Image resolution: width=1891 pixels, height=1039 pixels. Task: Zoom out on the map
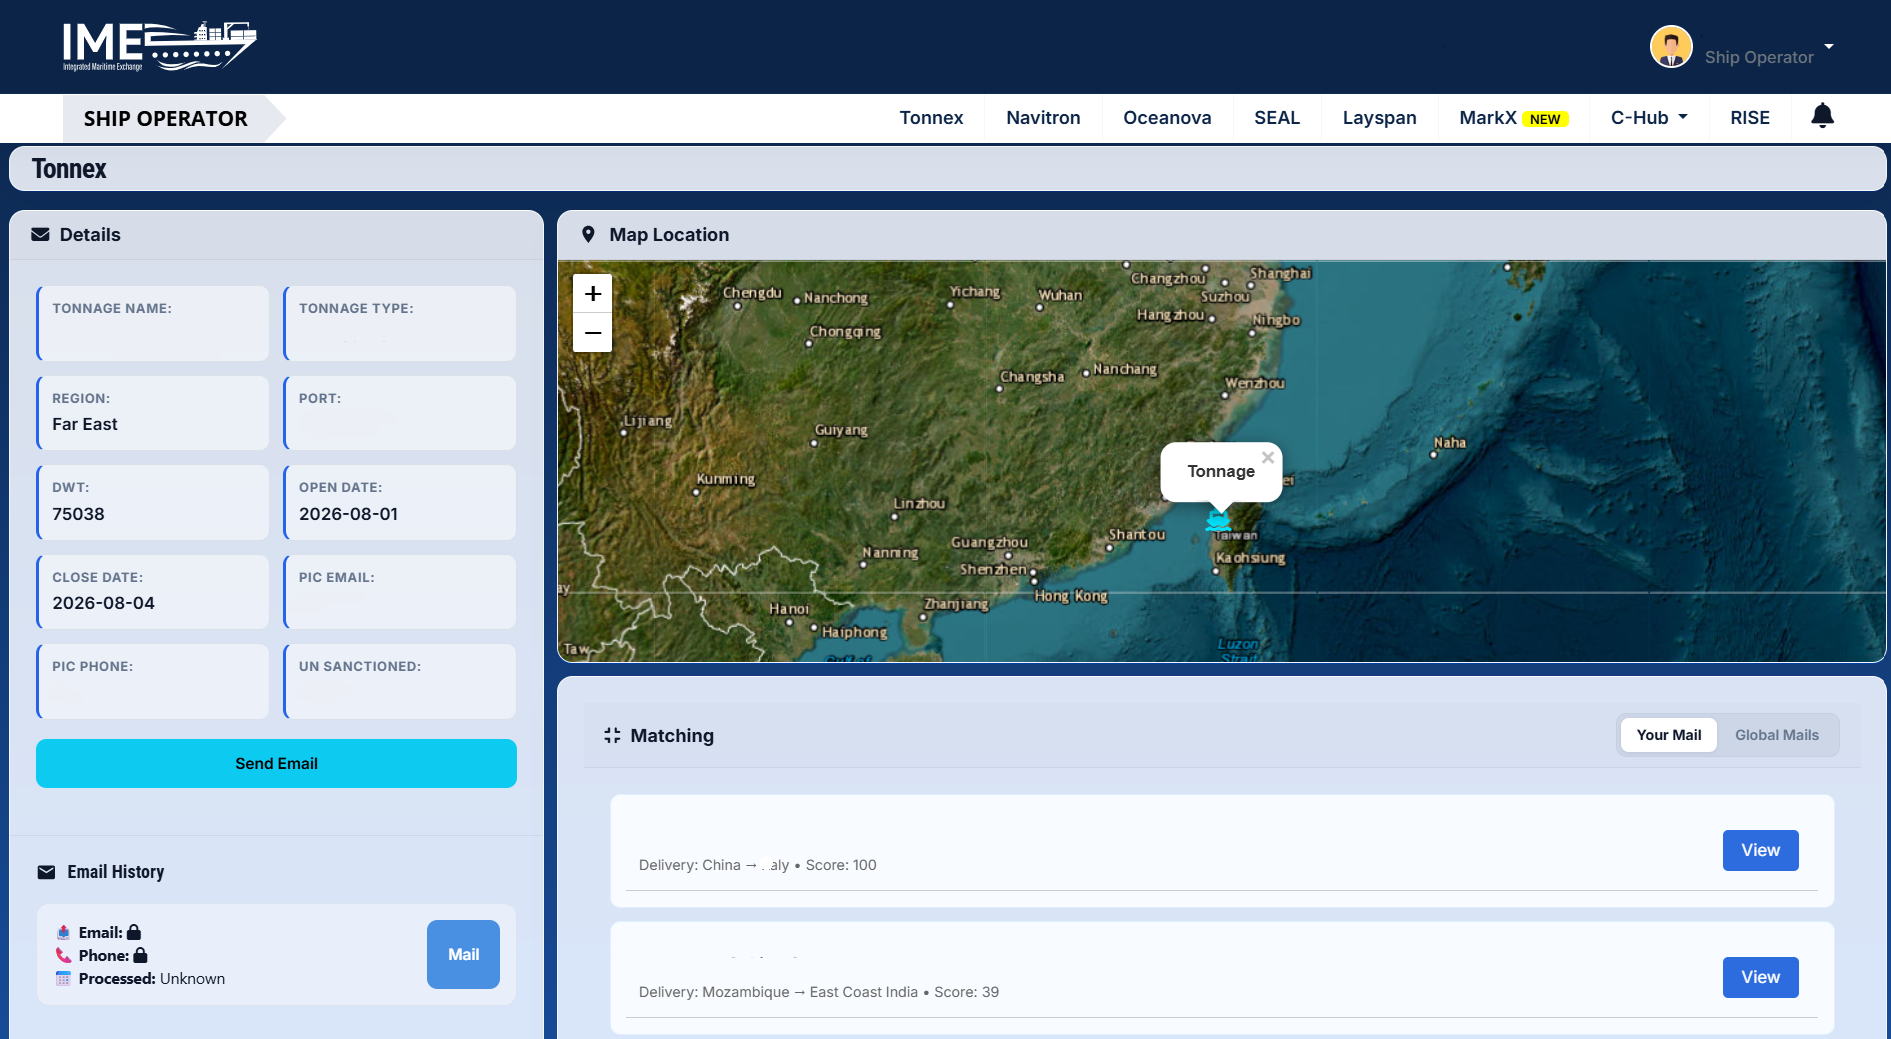[x=593, y=333]
